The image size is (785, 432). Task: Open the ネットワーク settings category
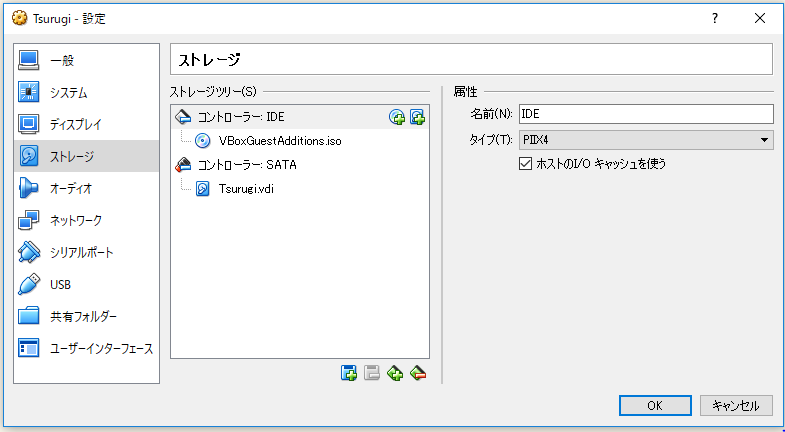pos(87,220)
